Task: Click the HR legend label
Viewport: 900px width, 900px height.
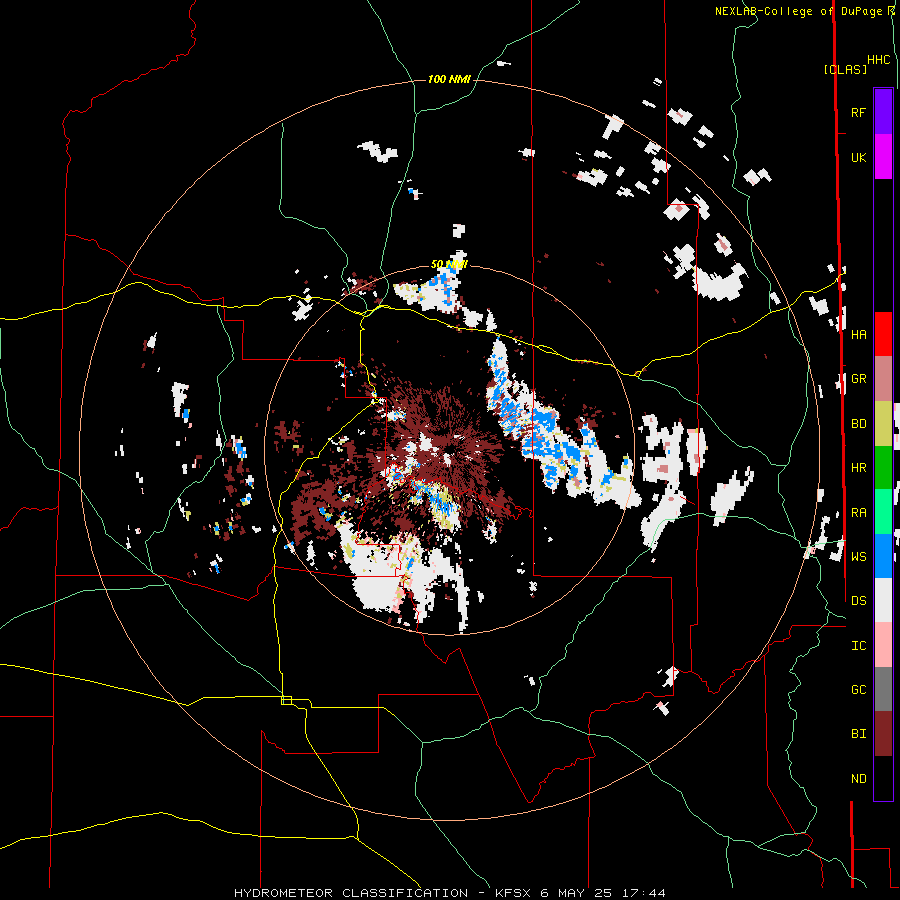Action: (858, 468)
